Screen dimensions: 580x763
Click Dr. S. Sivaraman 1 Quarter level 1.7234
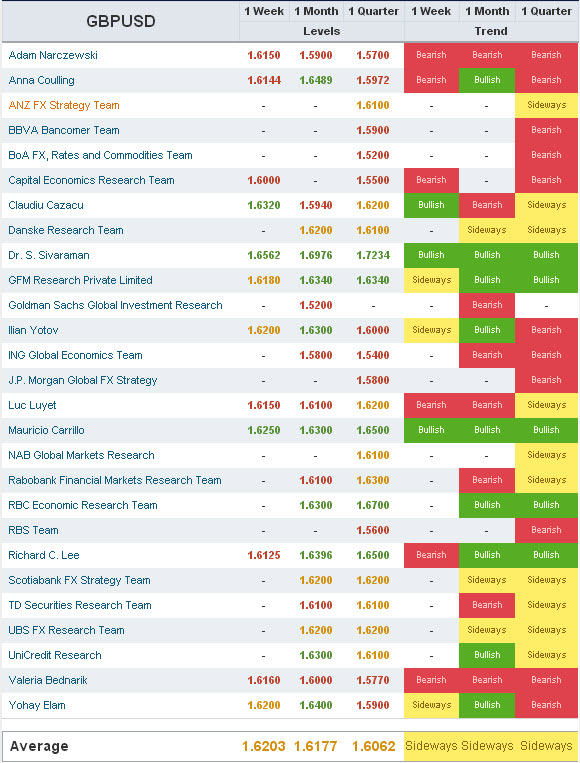(x=373, y=255)
